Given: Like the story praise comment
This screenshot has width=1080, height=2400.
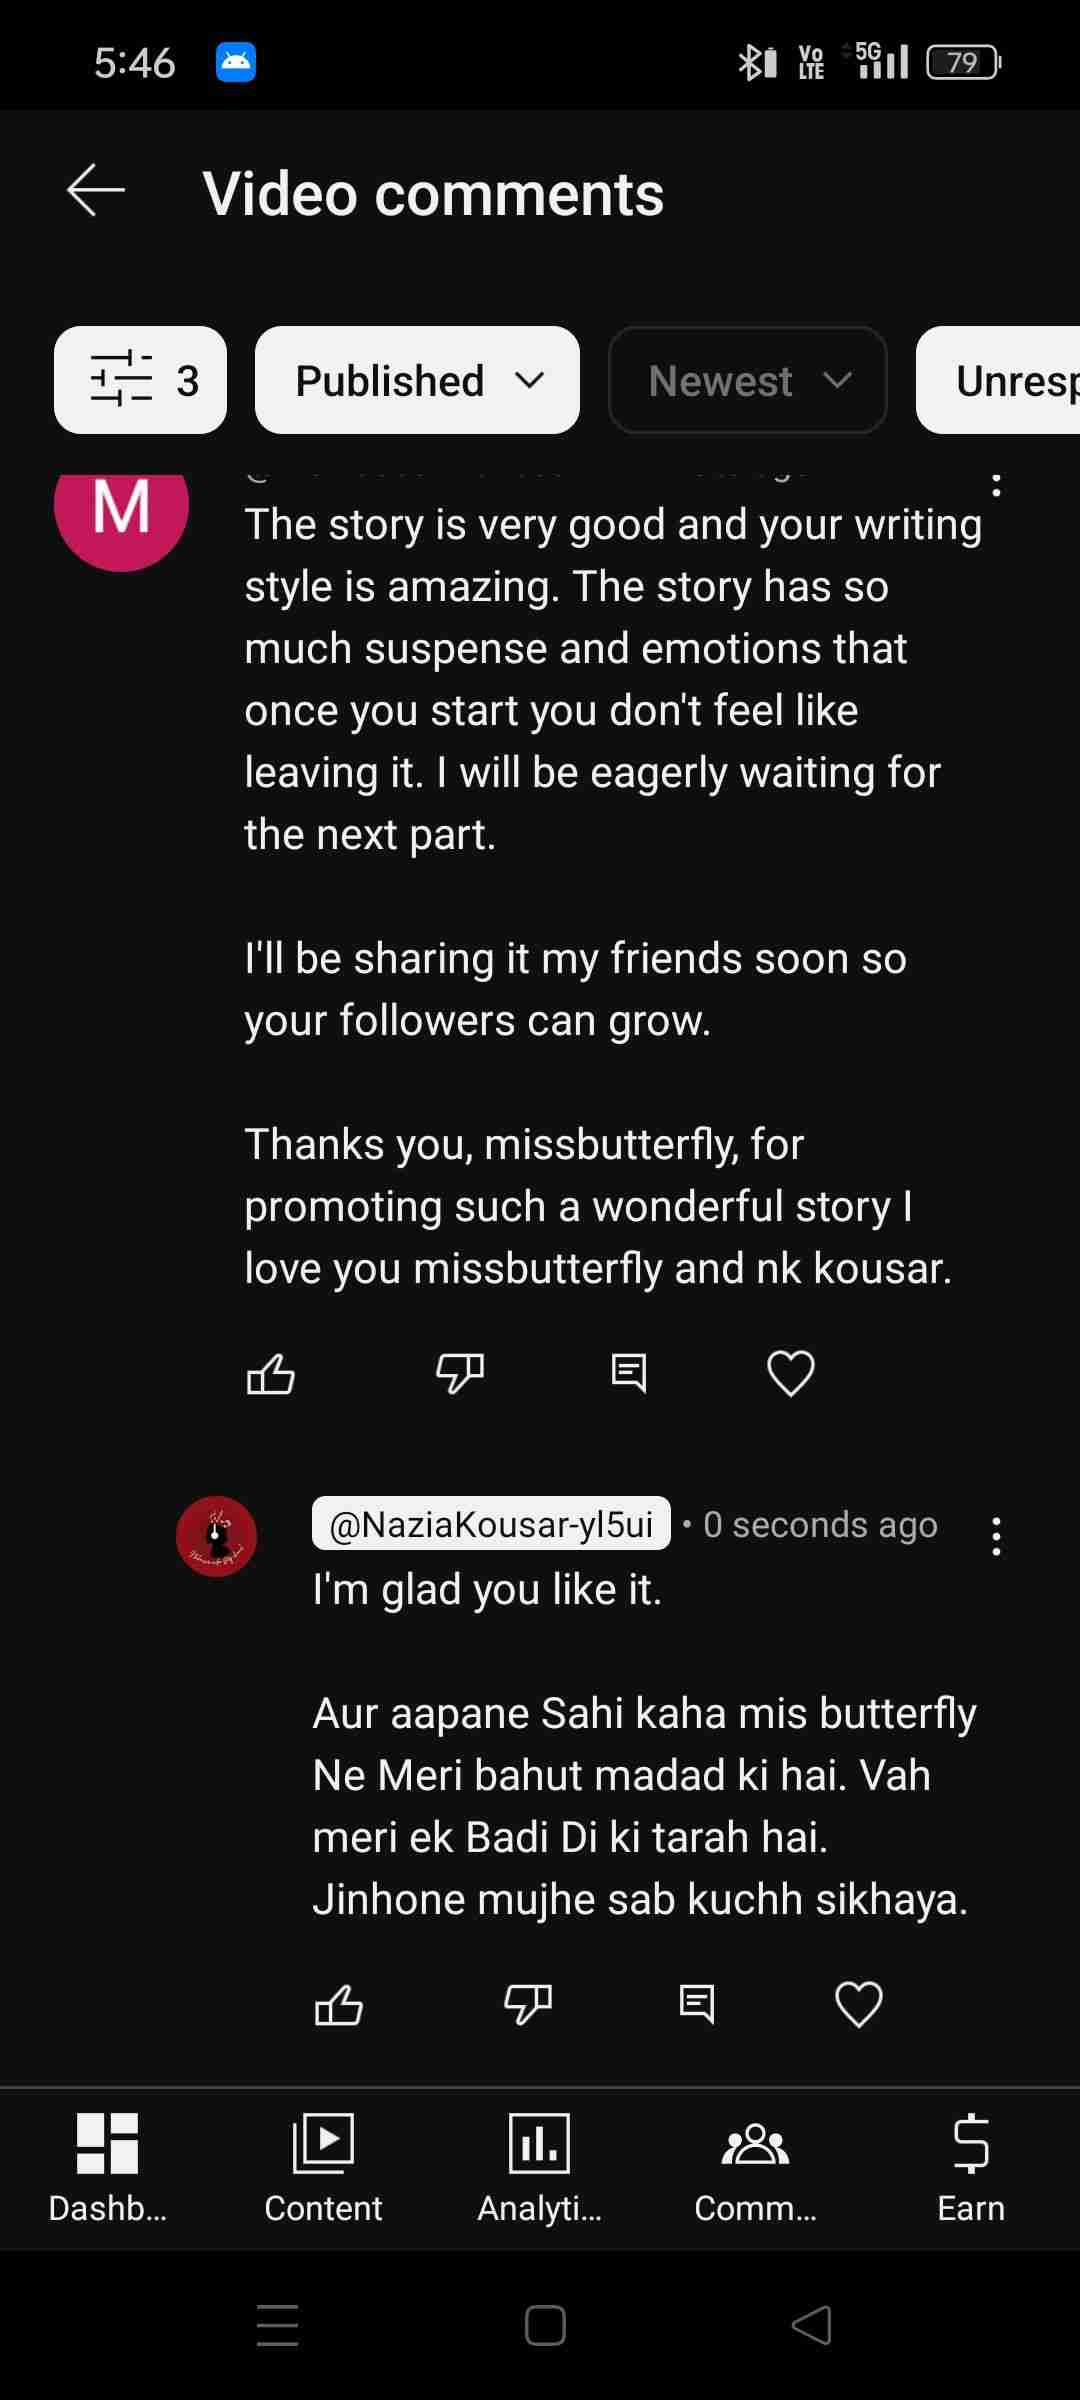Looking at the screenshot, I should point(270,1373).
